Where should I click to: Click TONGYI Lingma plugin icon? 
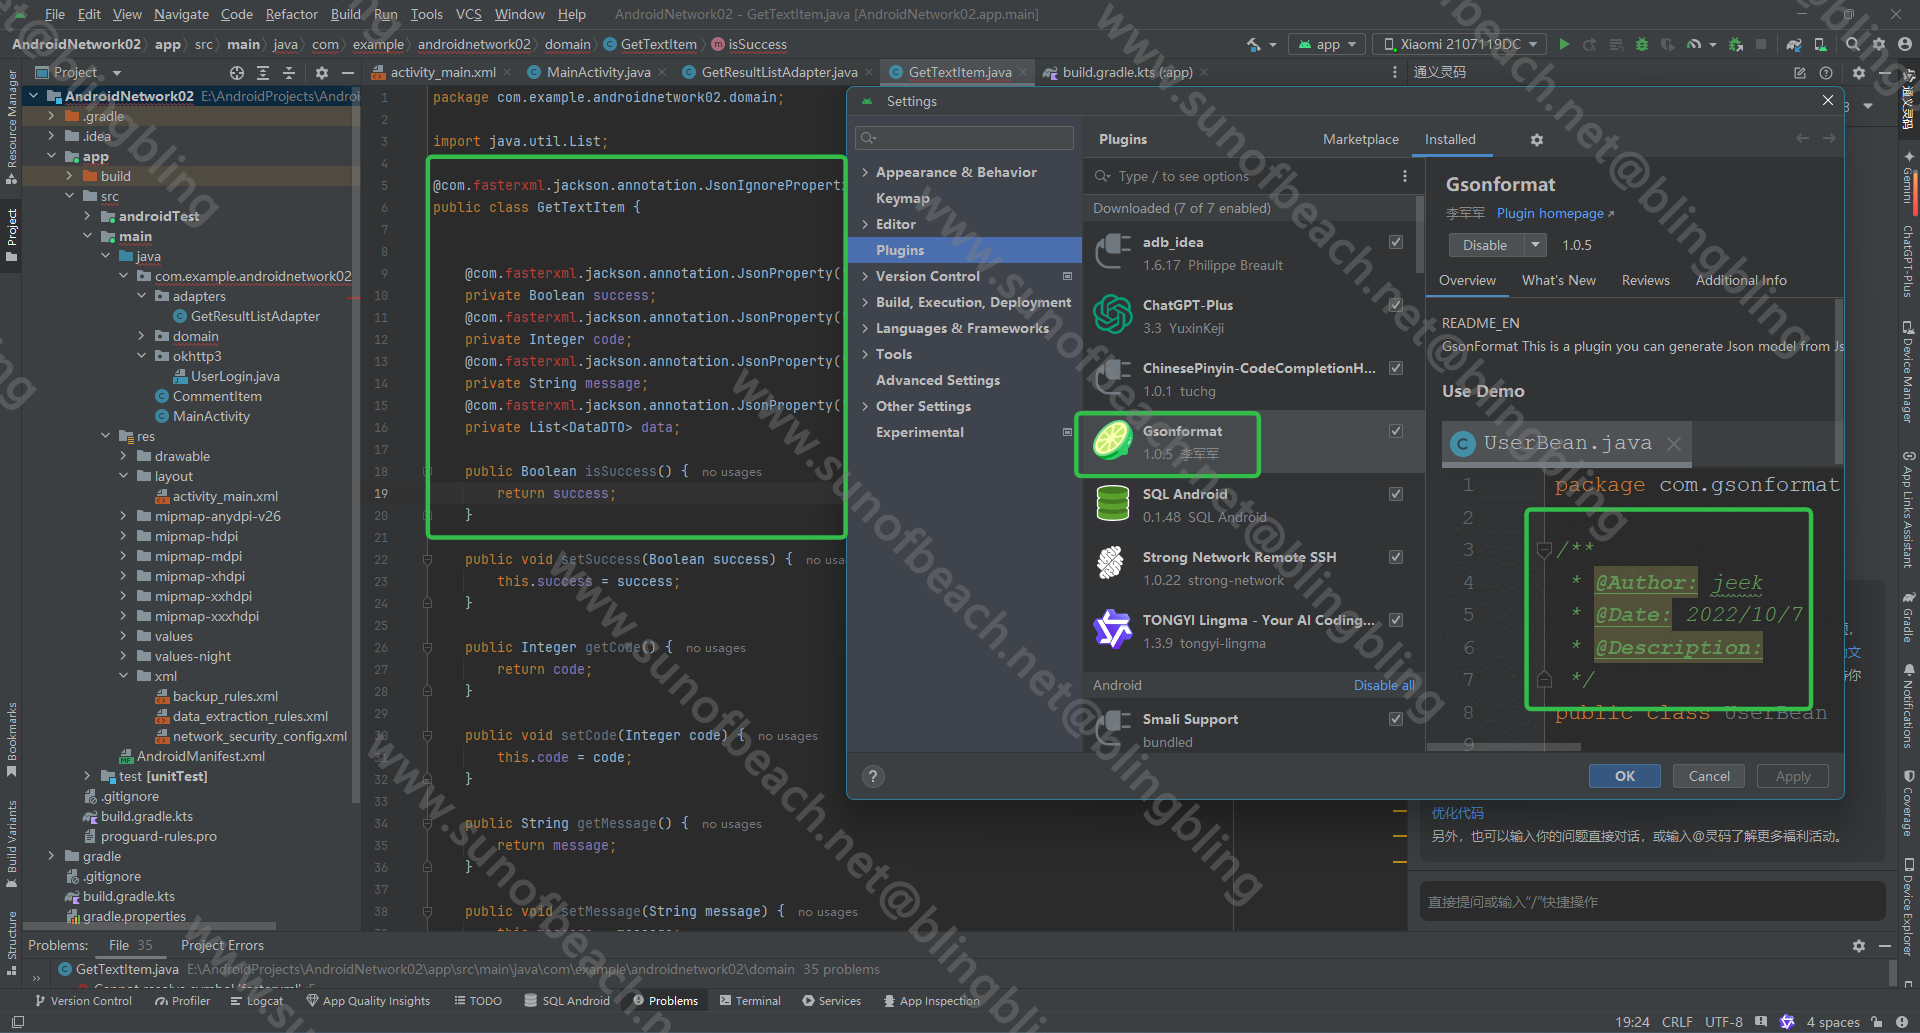[x=1113, y=630]
